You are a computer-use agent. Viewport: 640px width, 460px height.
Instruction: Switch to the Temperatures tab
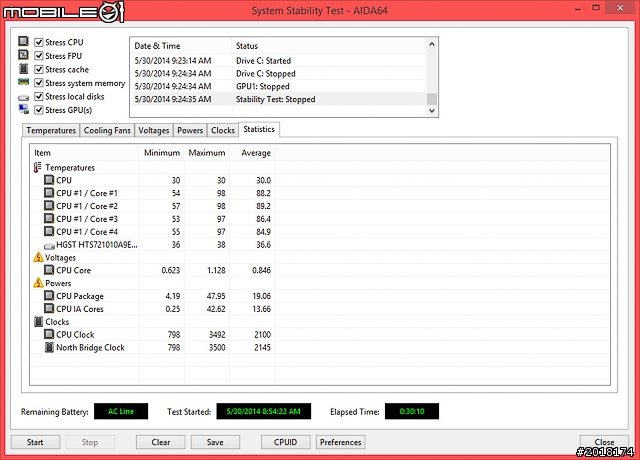click(x=51, y=130)
